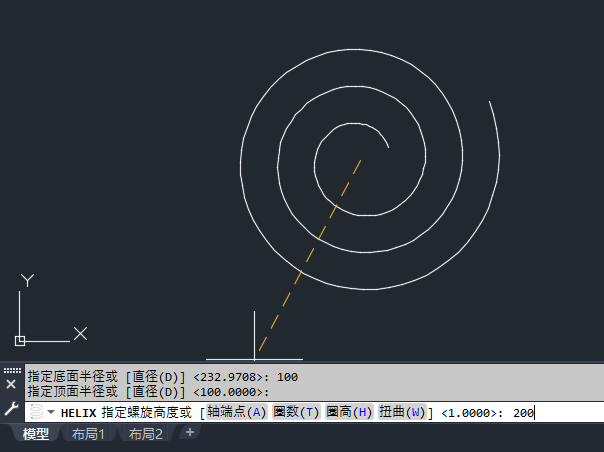The image size is (604, 452).
Task: Click the command line grip handle
Action: pos(12,371)
